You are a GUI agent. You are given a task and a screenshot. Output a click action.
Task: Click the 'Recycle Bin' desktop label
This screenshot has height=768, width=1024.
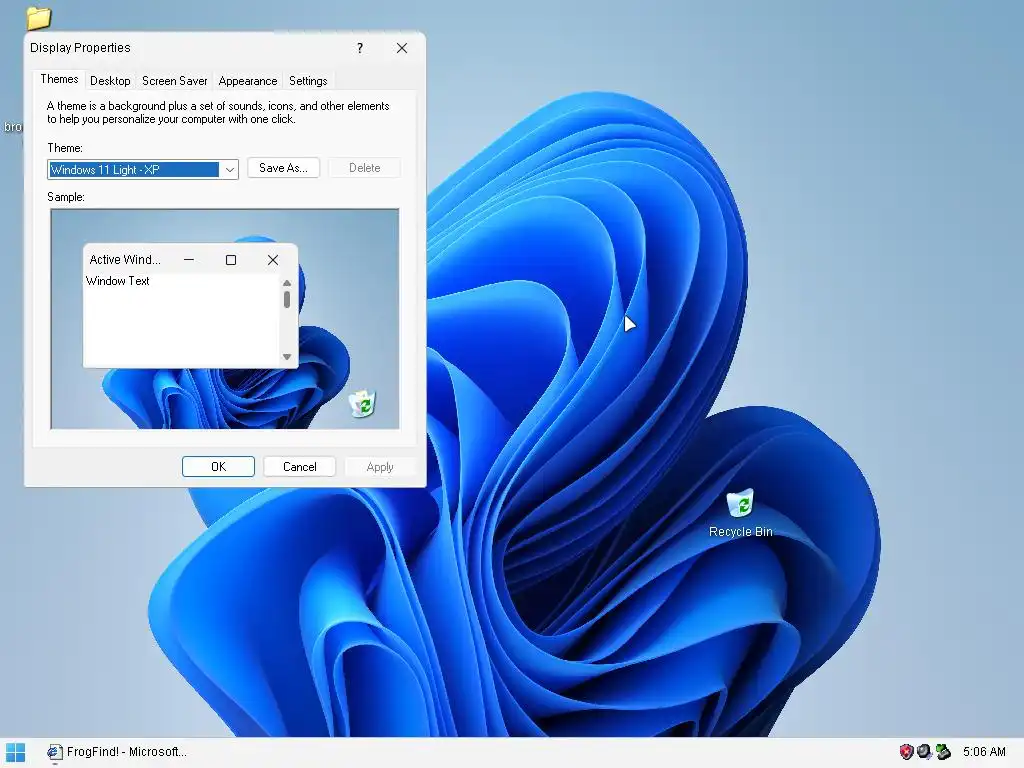click(x=741, y=532)
